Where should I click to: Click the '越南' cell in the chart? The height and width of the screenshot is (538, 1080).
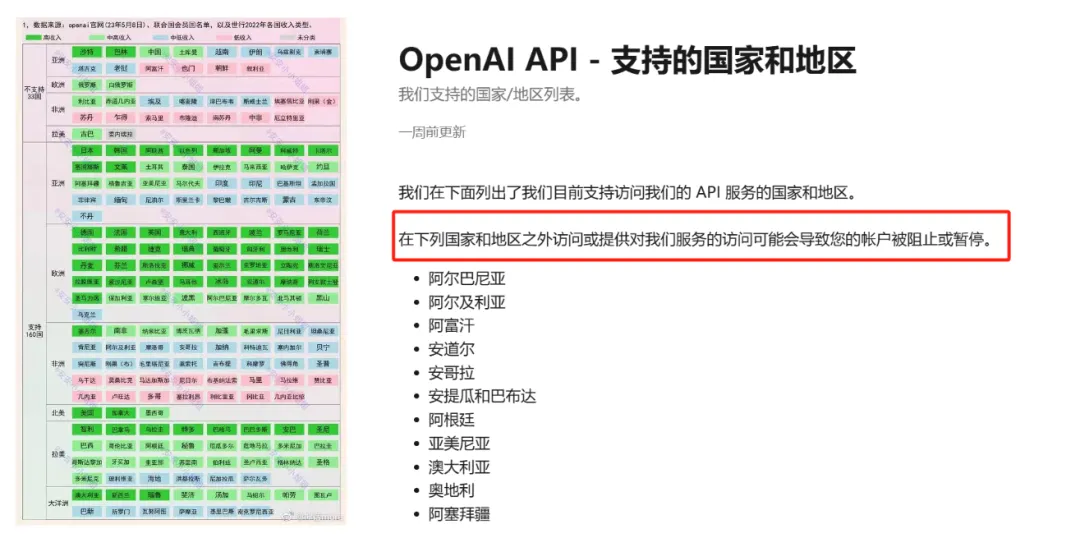(222, 52)
